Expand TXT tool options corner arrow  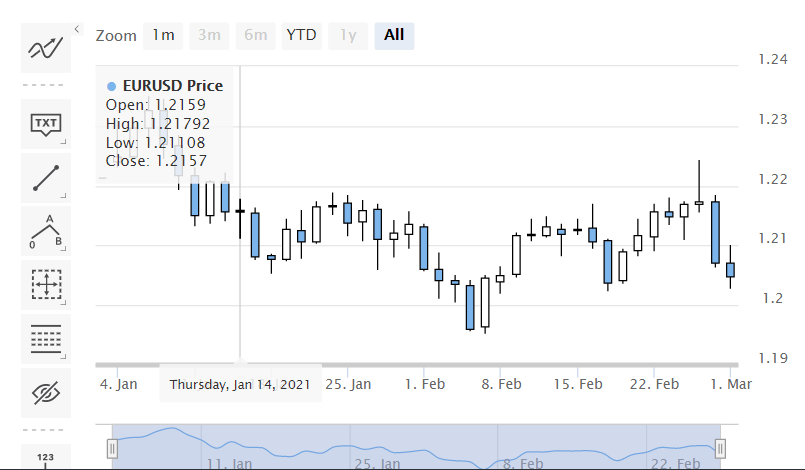pos(64,142)
